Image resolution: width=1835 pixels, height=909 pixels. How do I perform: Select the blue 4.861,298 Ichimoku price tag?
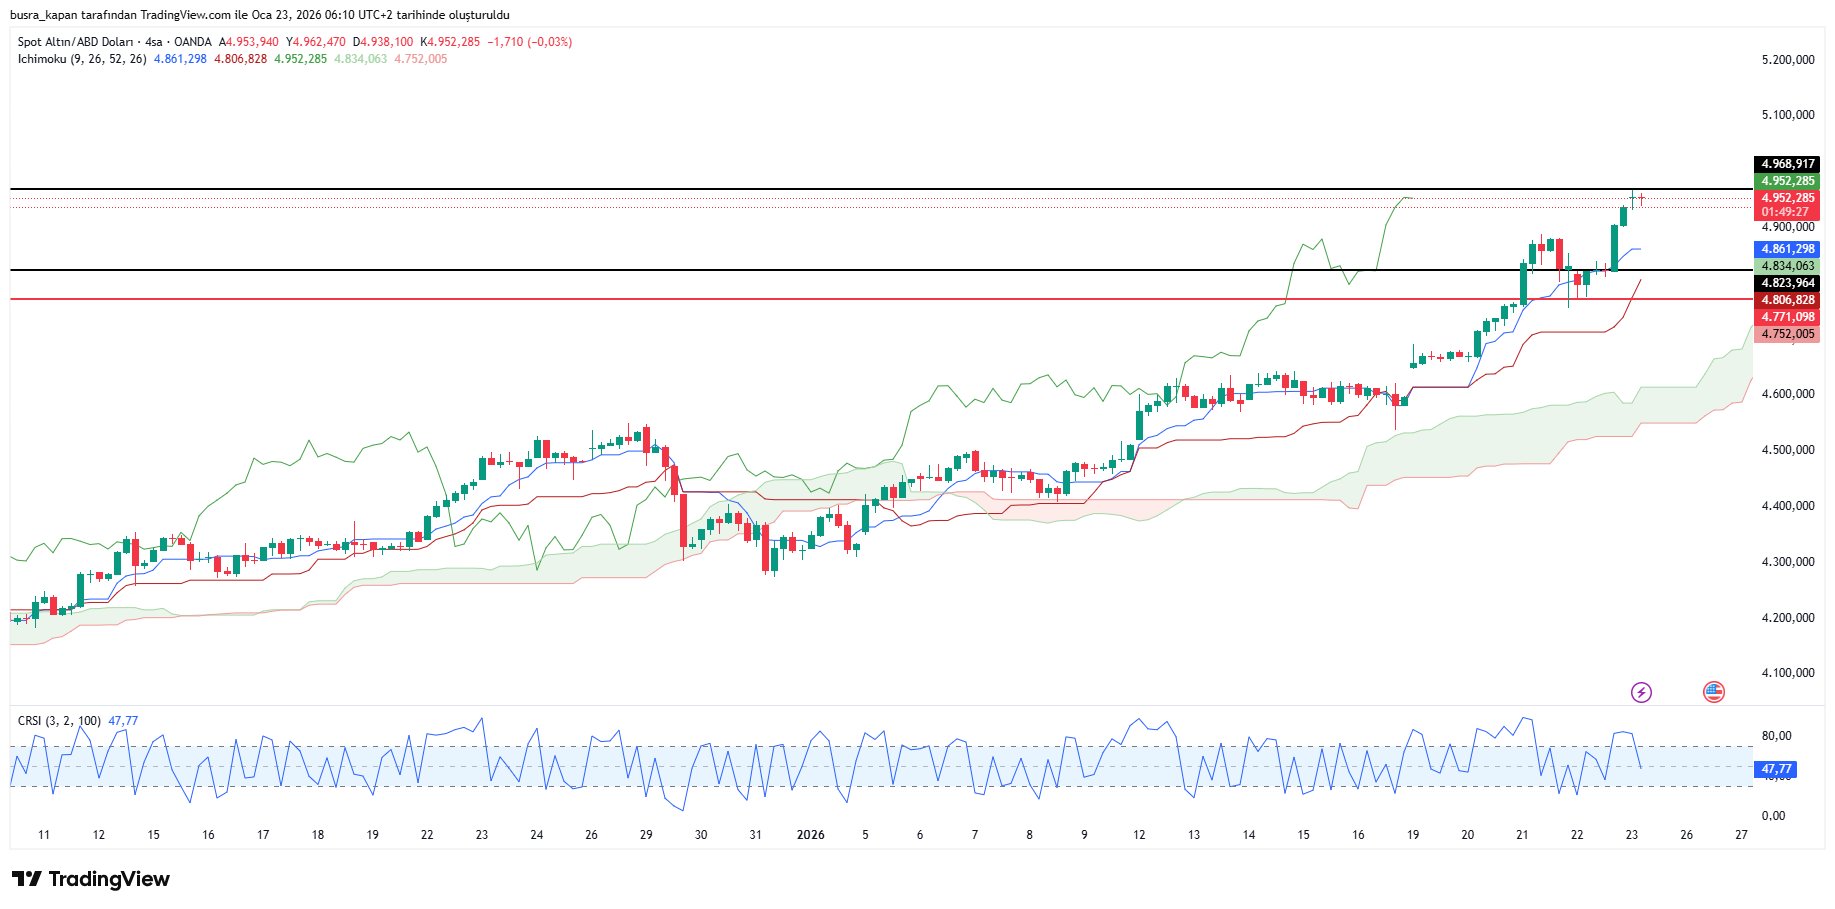[1787, 249]
